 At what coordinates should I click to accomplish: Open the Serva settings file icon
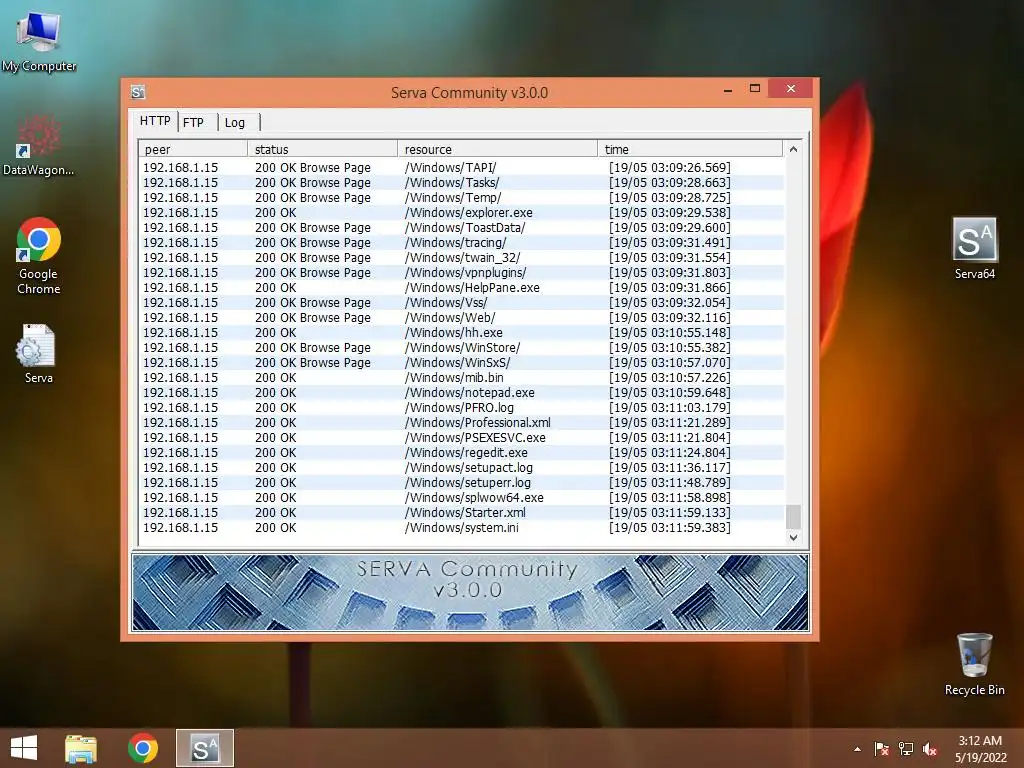coord(38,353)
